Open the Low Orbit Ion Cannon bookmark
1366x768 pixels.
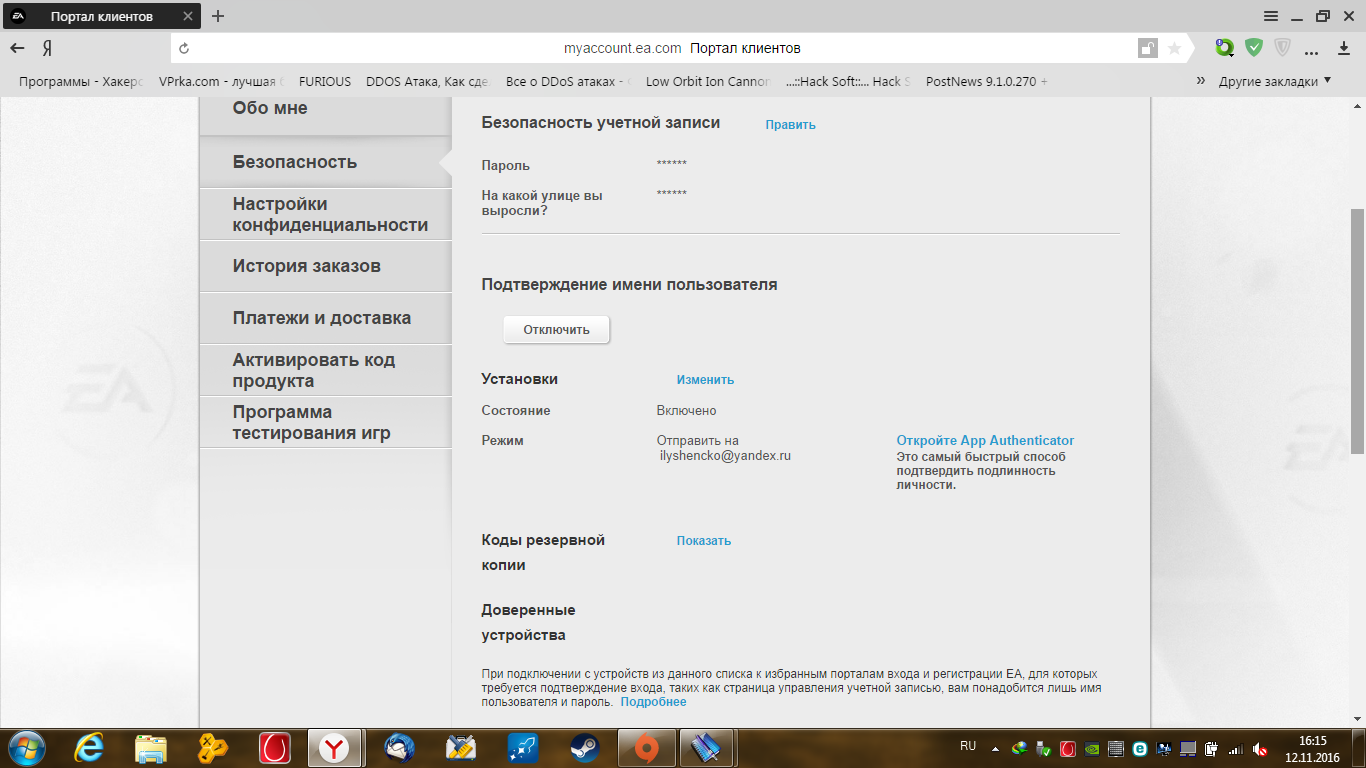pyautogui.click(x=709, y=82)
